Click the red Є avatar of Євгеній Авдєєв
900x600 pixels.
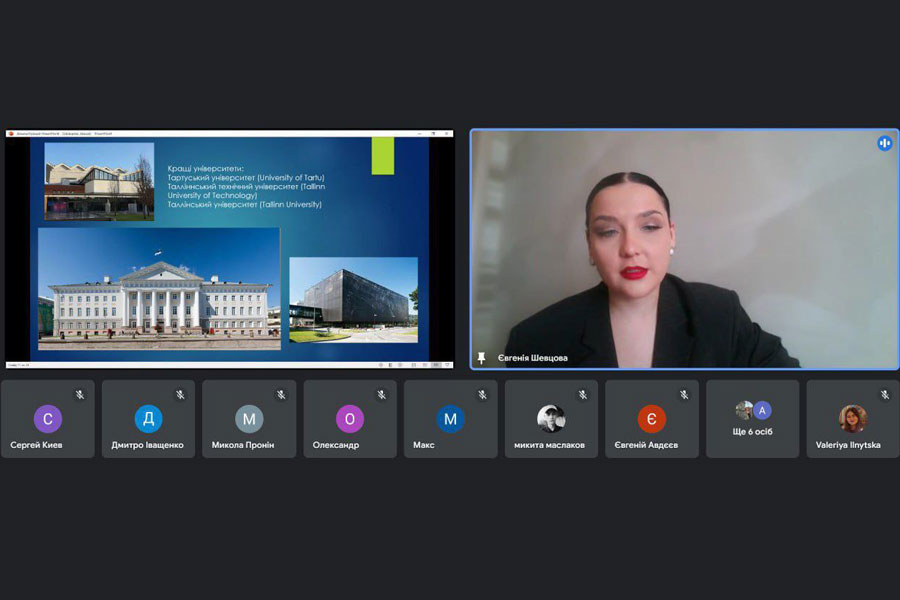click(x=652, y=419)
